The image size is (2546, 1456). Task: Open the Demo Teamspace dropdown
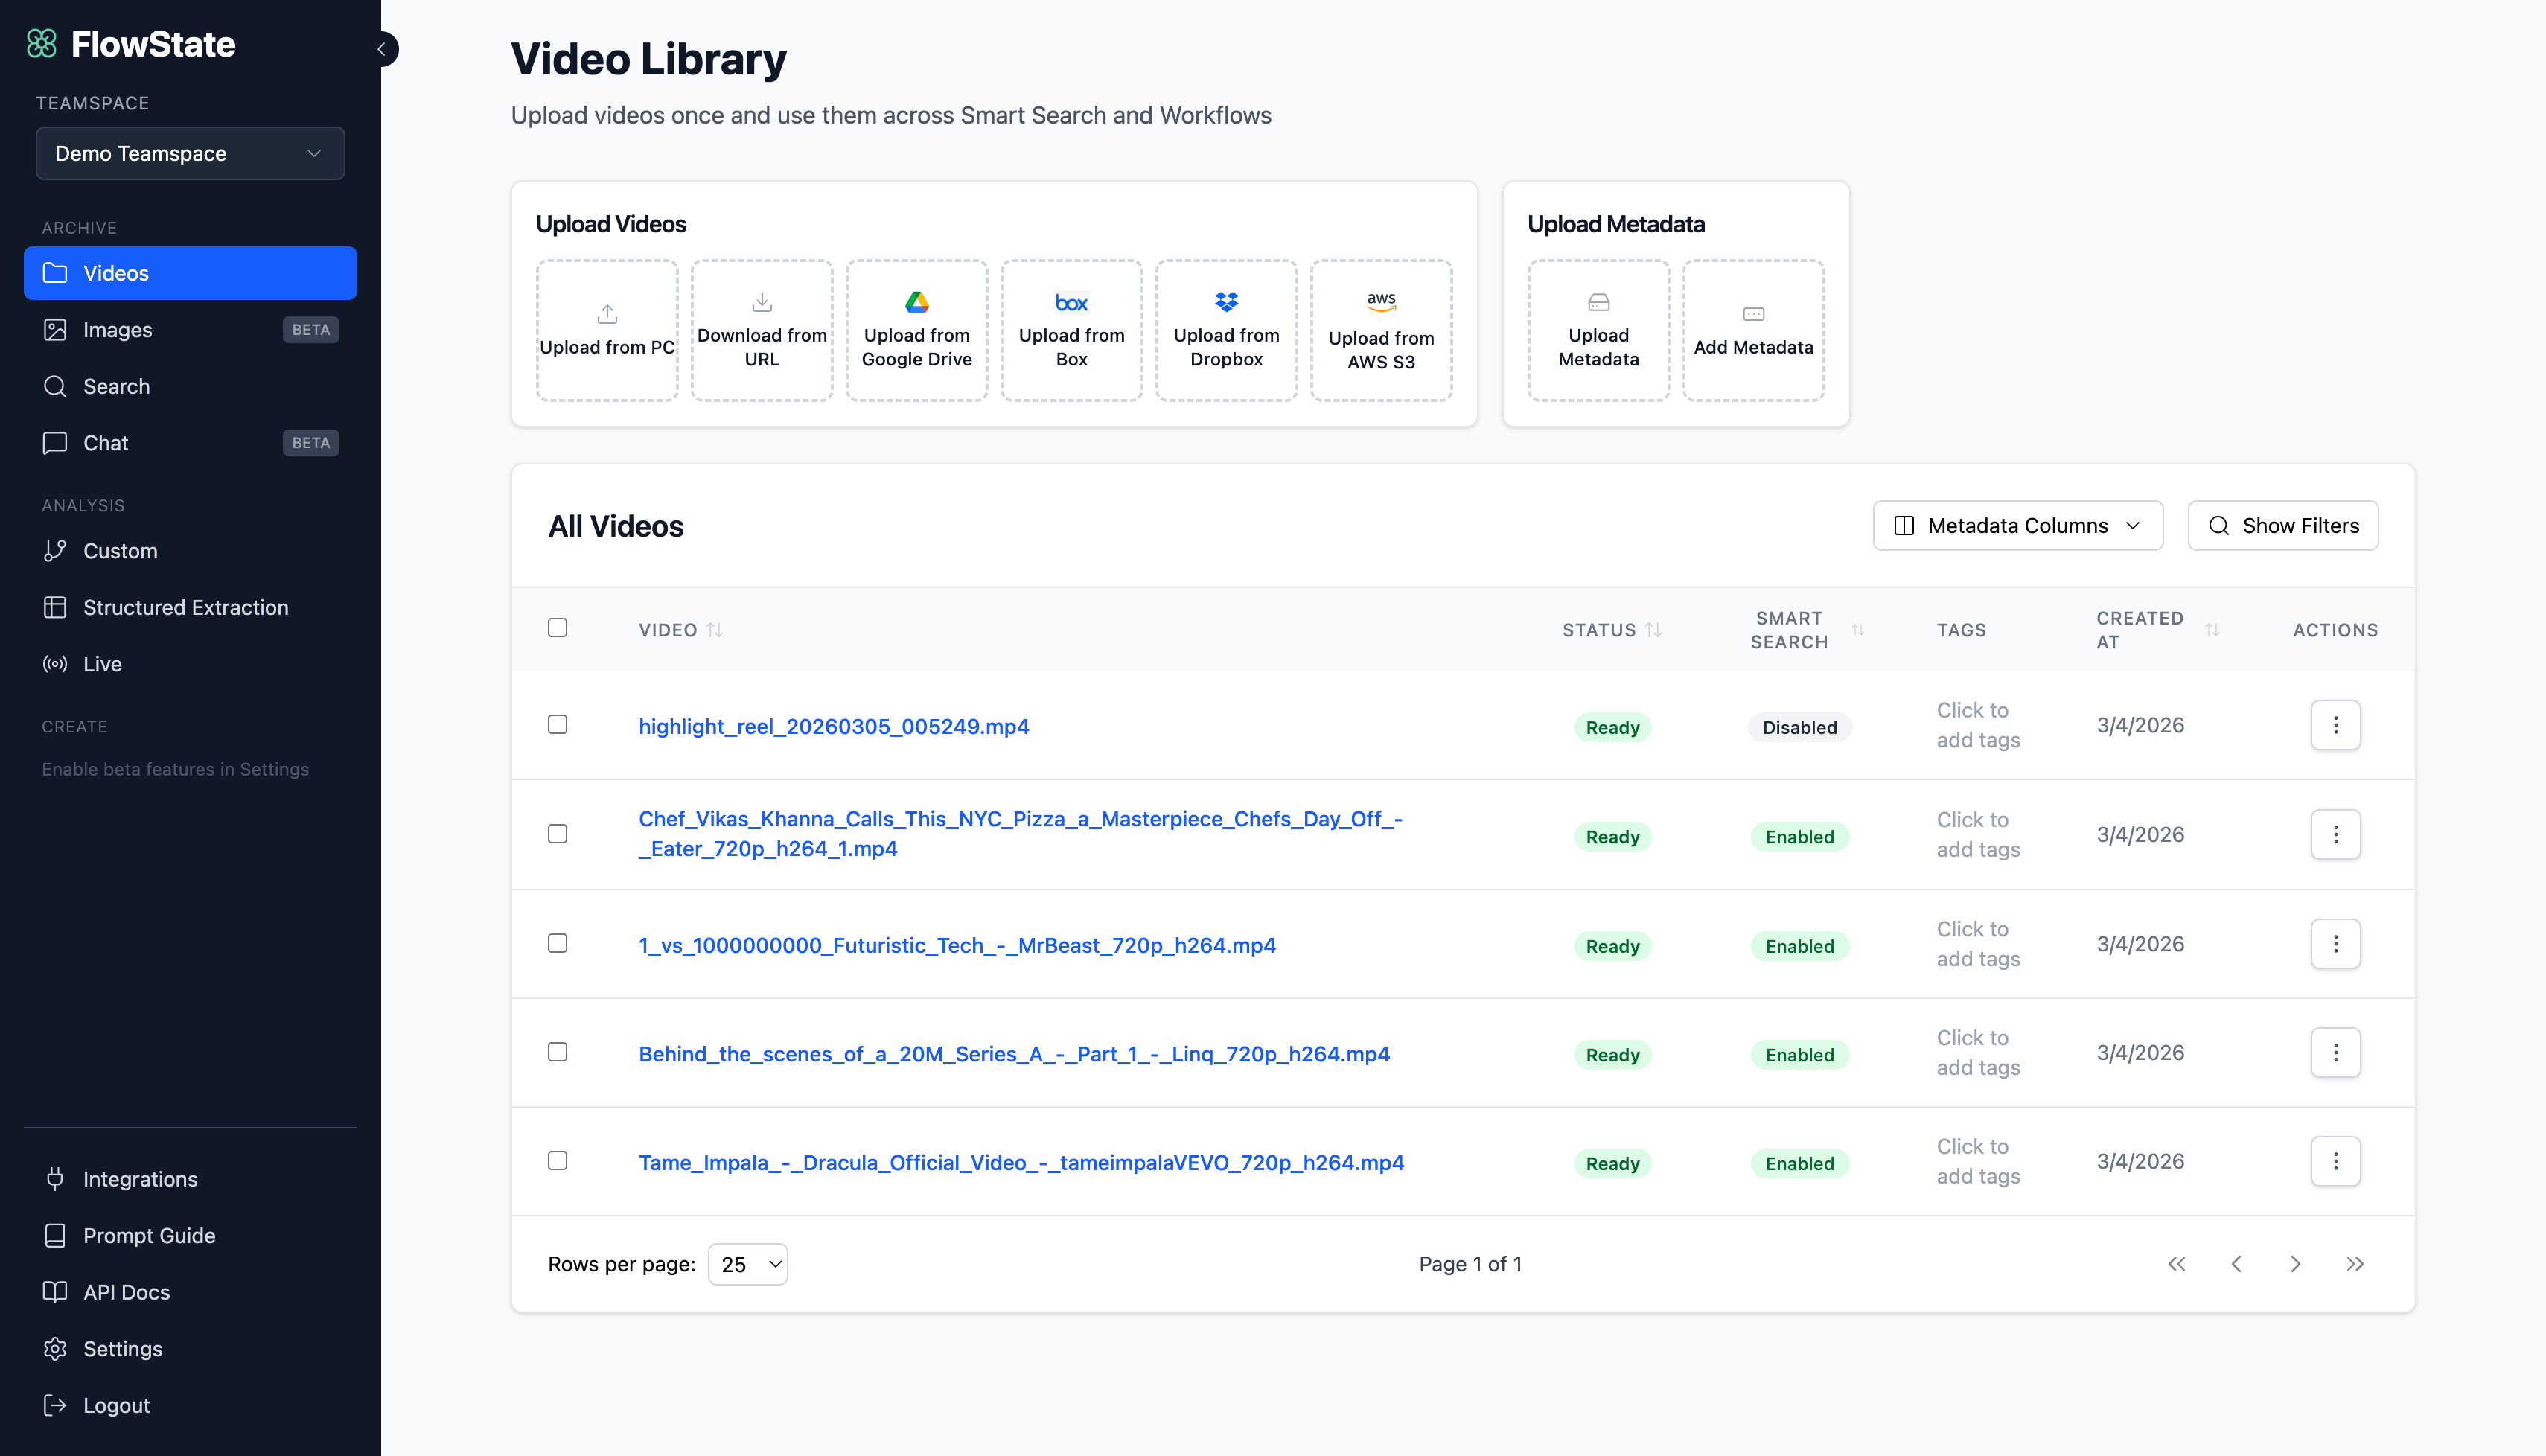point(190,153)
